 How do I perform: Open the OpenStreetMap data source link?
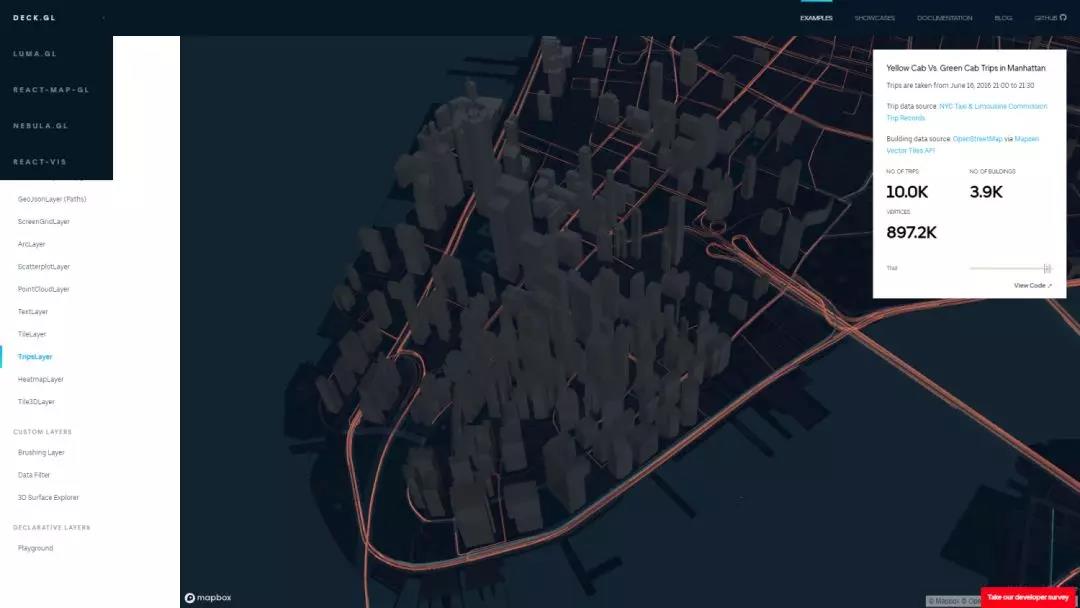pos(977,139)
